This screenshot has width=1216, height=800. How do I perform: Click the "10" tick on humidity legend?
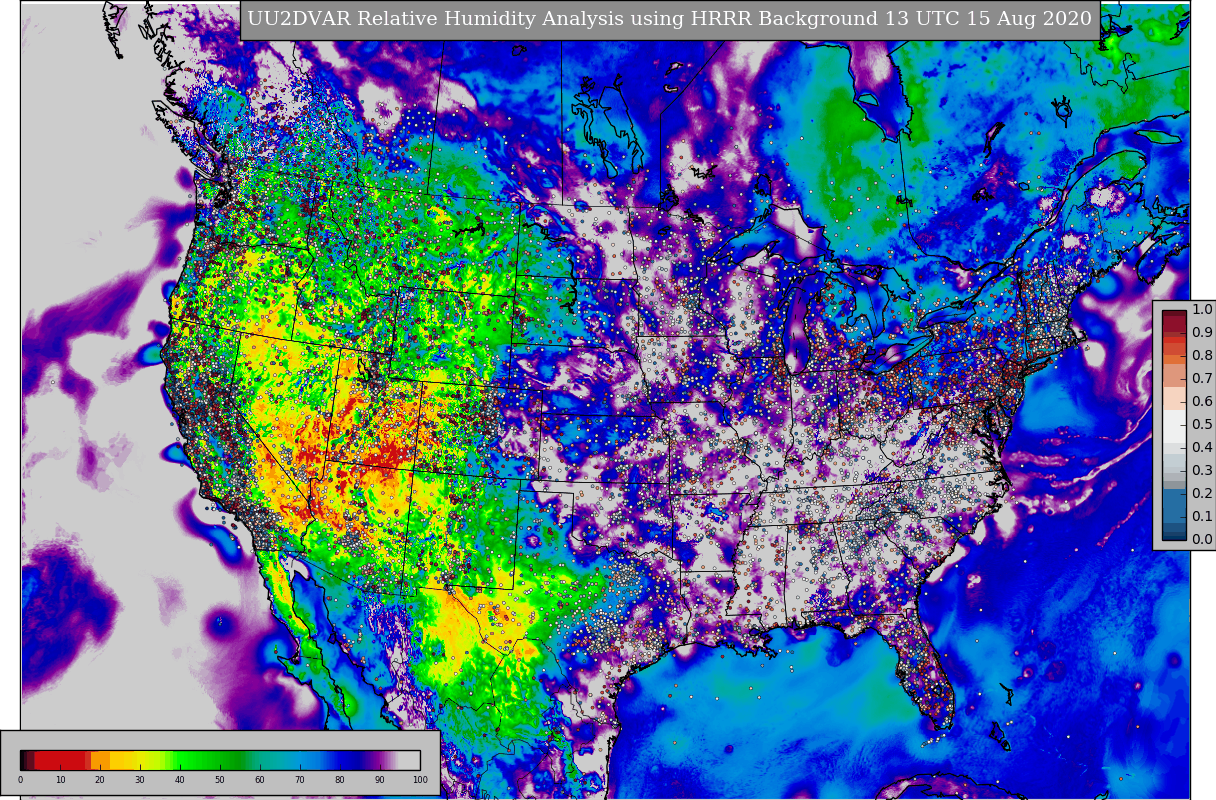pos(60,780)
